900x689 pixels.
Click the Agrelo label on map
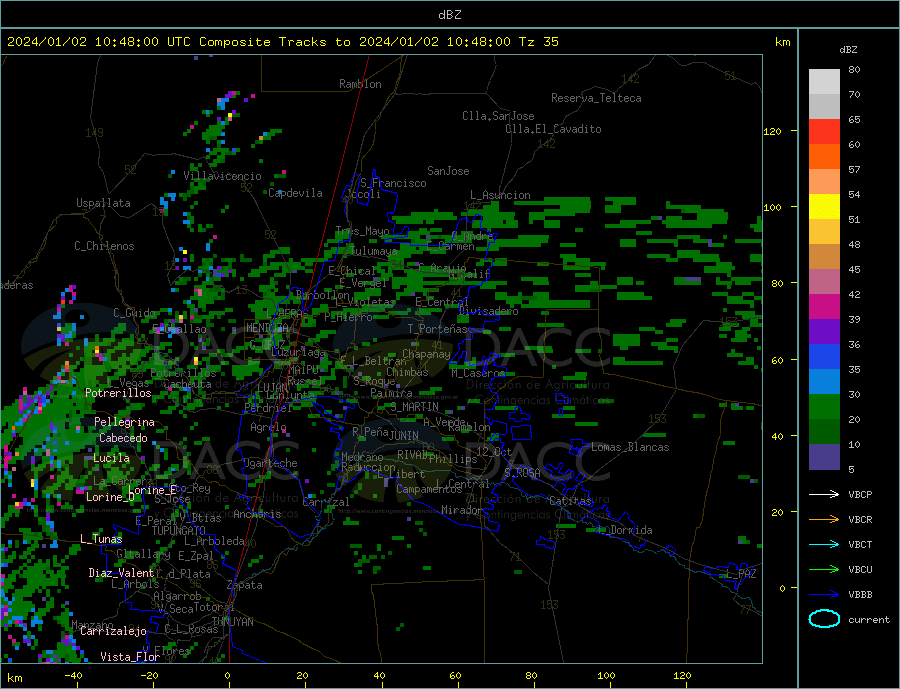pyautogui.click(x=268, y=428)
